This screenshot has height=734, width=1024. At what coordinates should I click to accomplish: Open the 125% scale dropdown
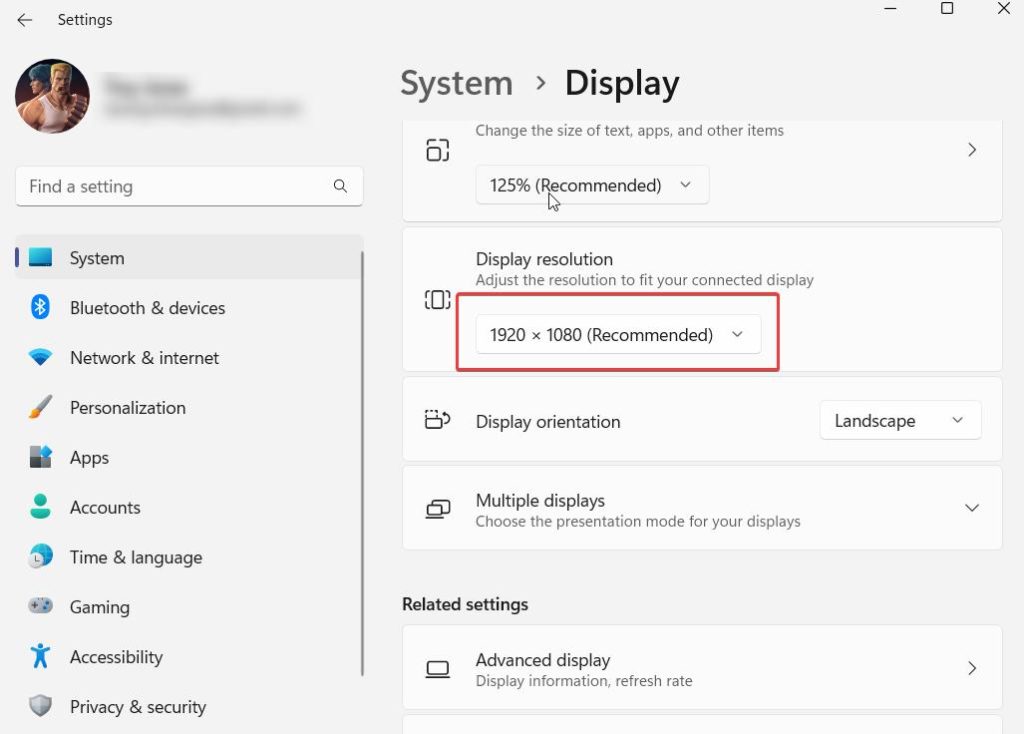(x=592, y=185)
